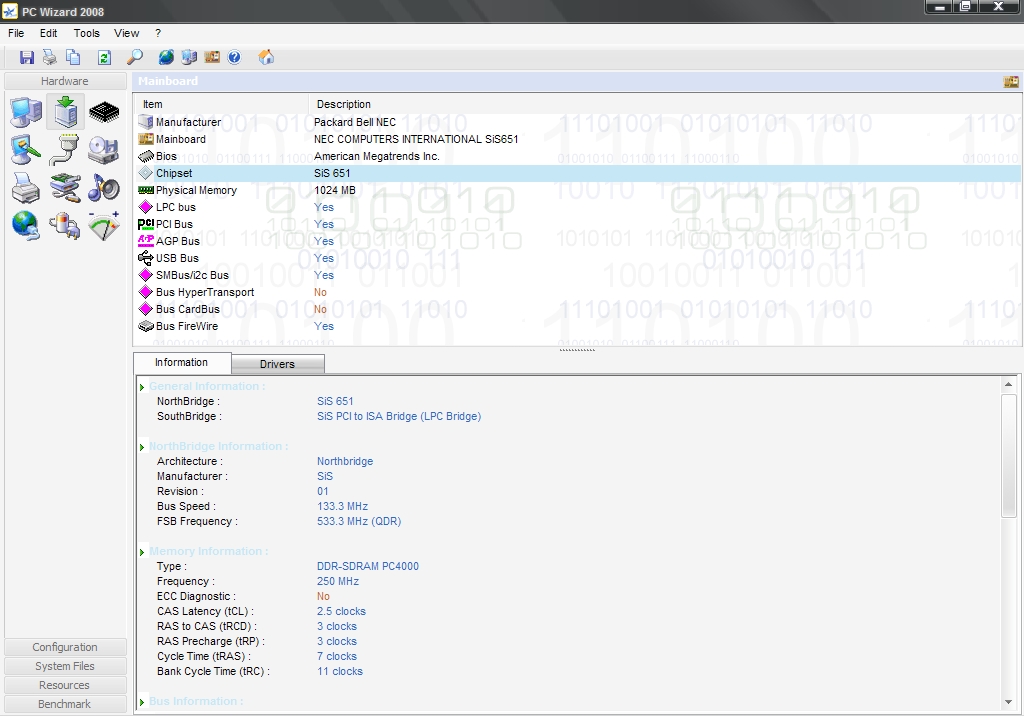The width and height of the screenshot is (1024, 716).
Task: Click the motherboard icon at Mainboard header right
Action: tap(1011, 82)
